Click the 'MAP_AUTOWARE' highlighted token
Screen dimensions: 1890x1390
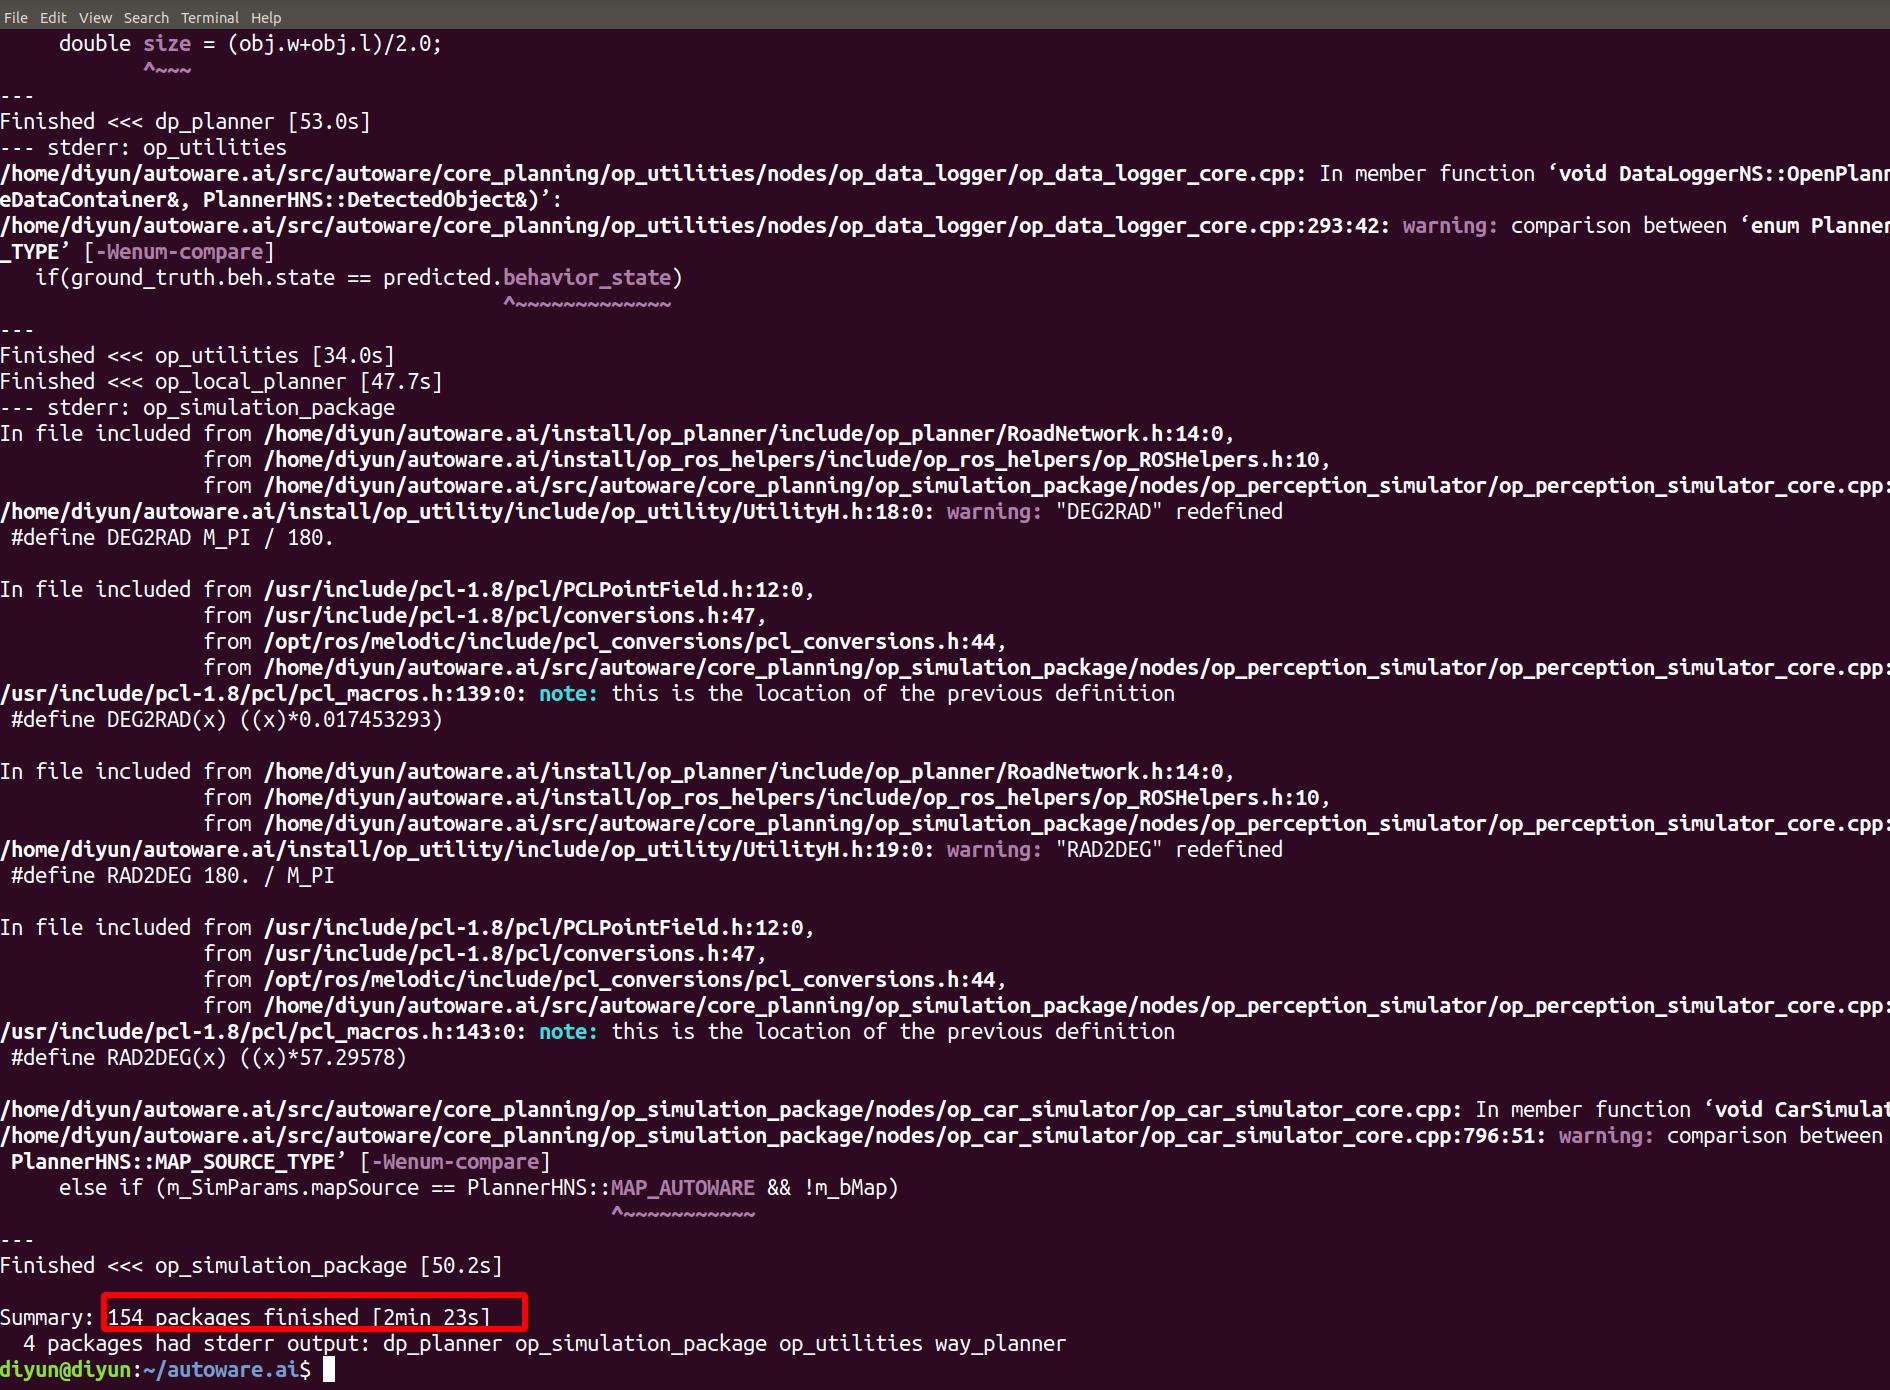pos(683,1188)
